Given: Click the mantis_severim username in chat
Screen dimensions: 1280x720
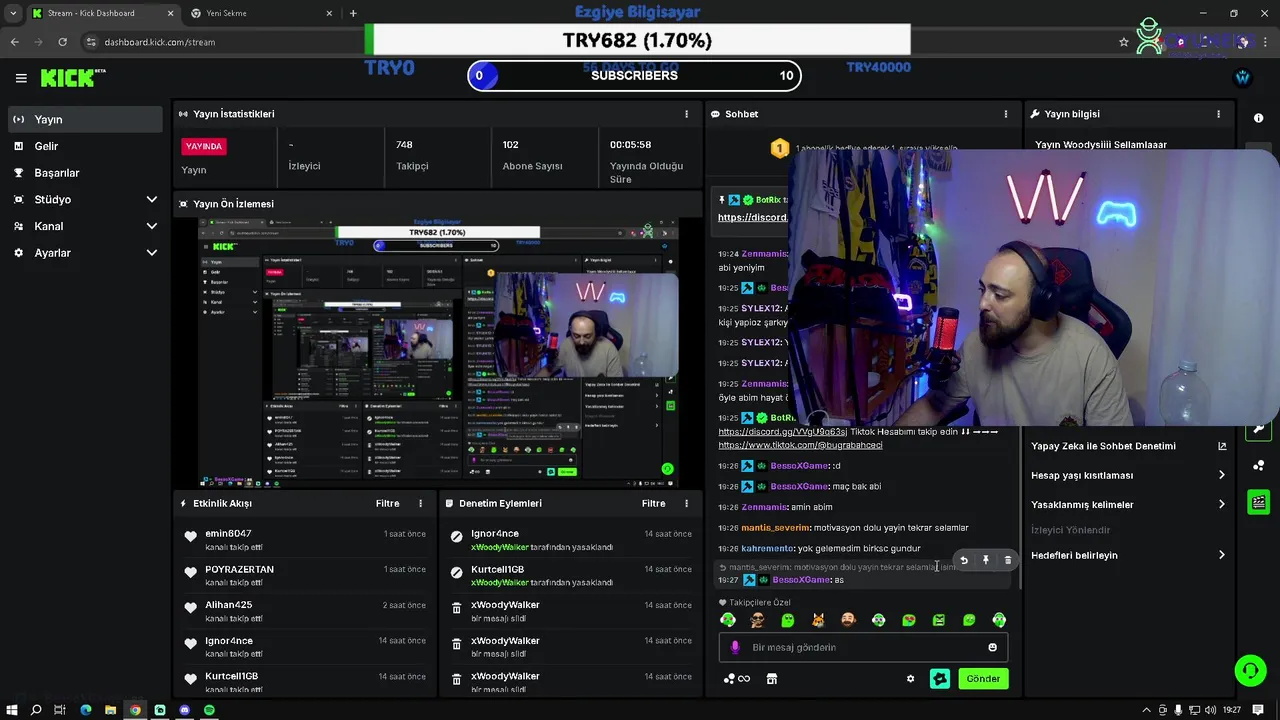Looking at the screenshot, I should click(775, 528).
